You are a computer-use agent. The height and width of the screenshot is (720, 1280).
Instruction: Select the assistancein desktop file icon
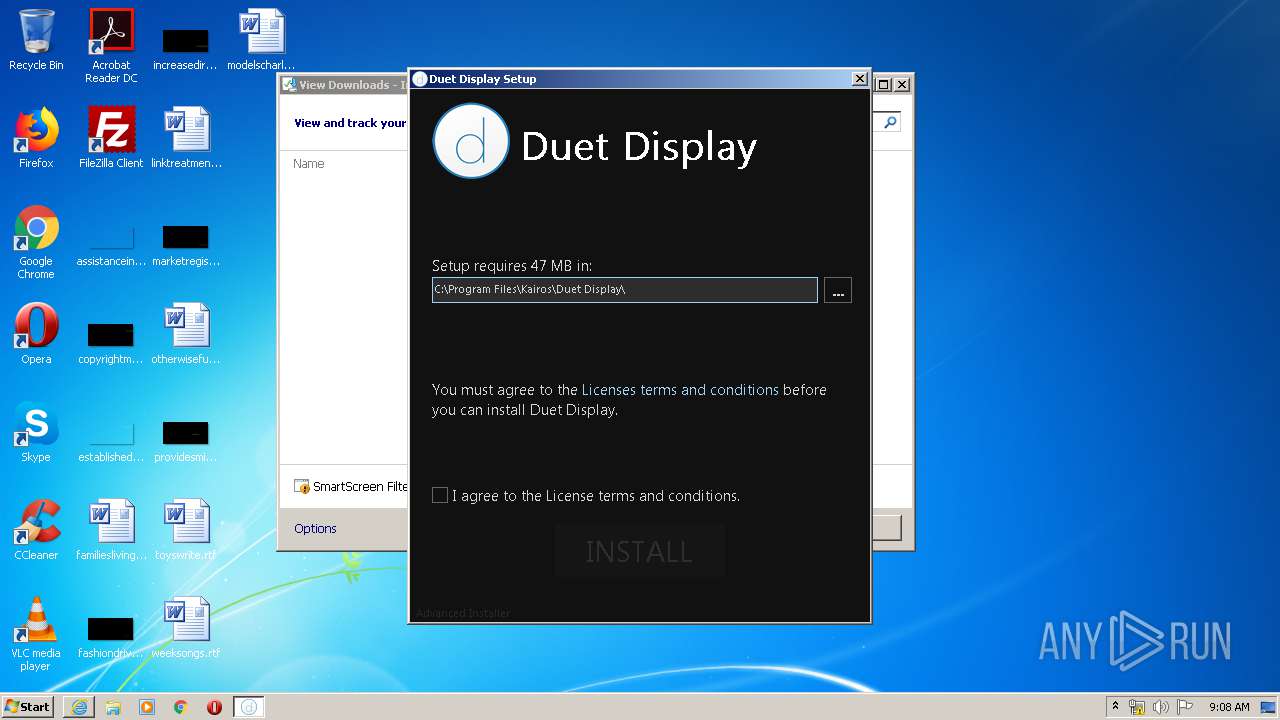point(111,244)
